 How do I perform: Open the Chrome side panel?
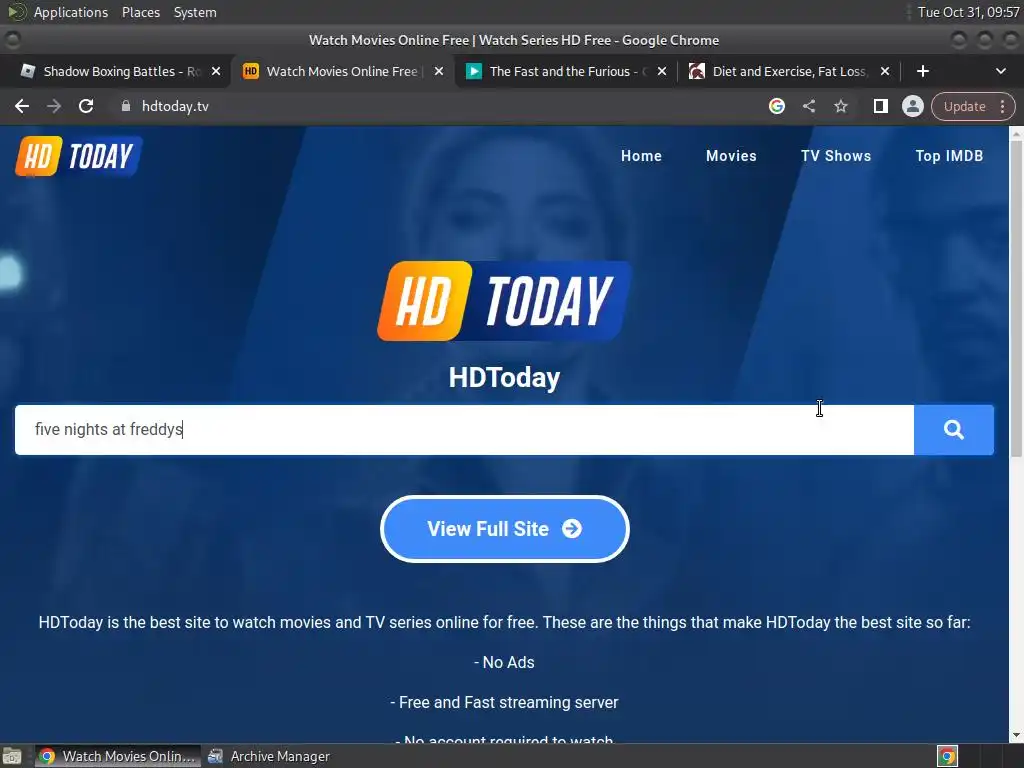coord(880,106)
